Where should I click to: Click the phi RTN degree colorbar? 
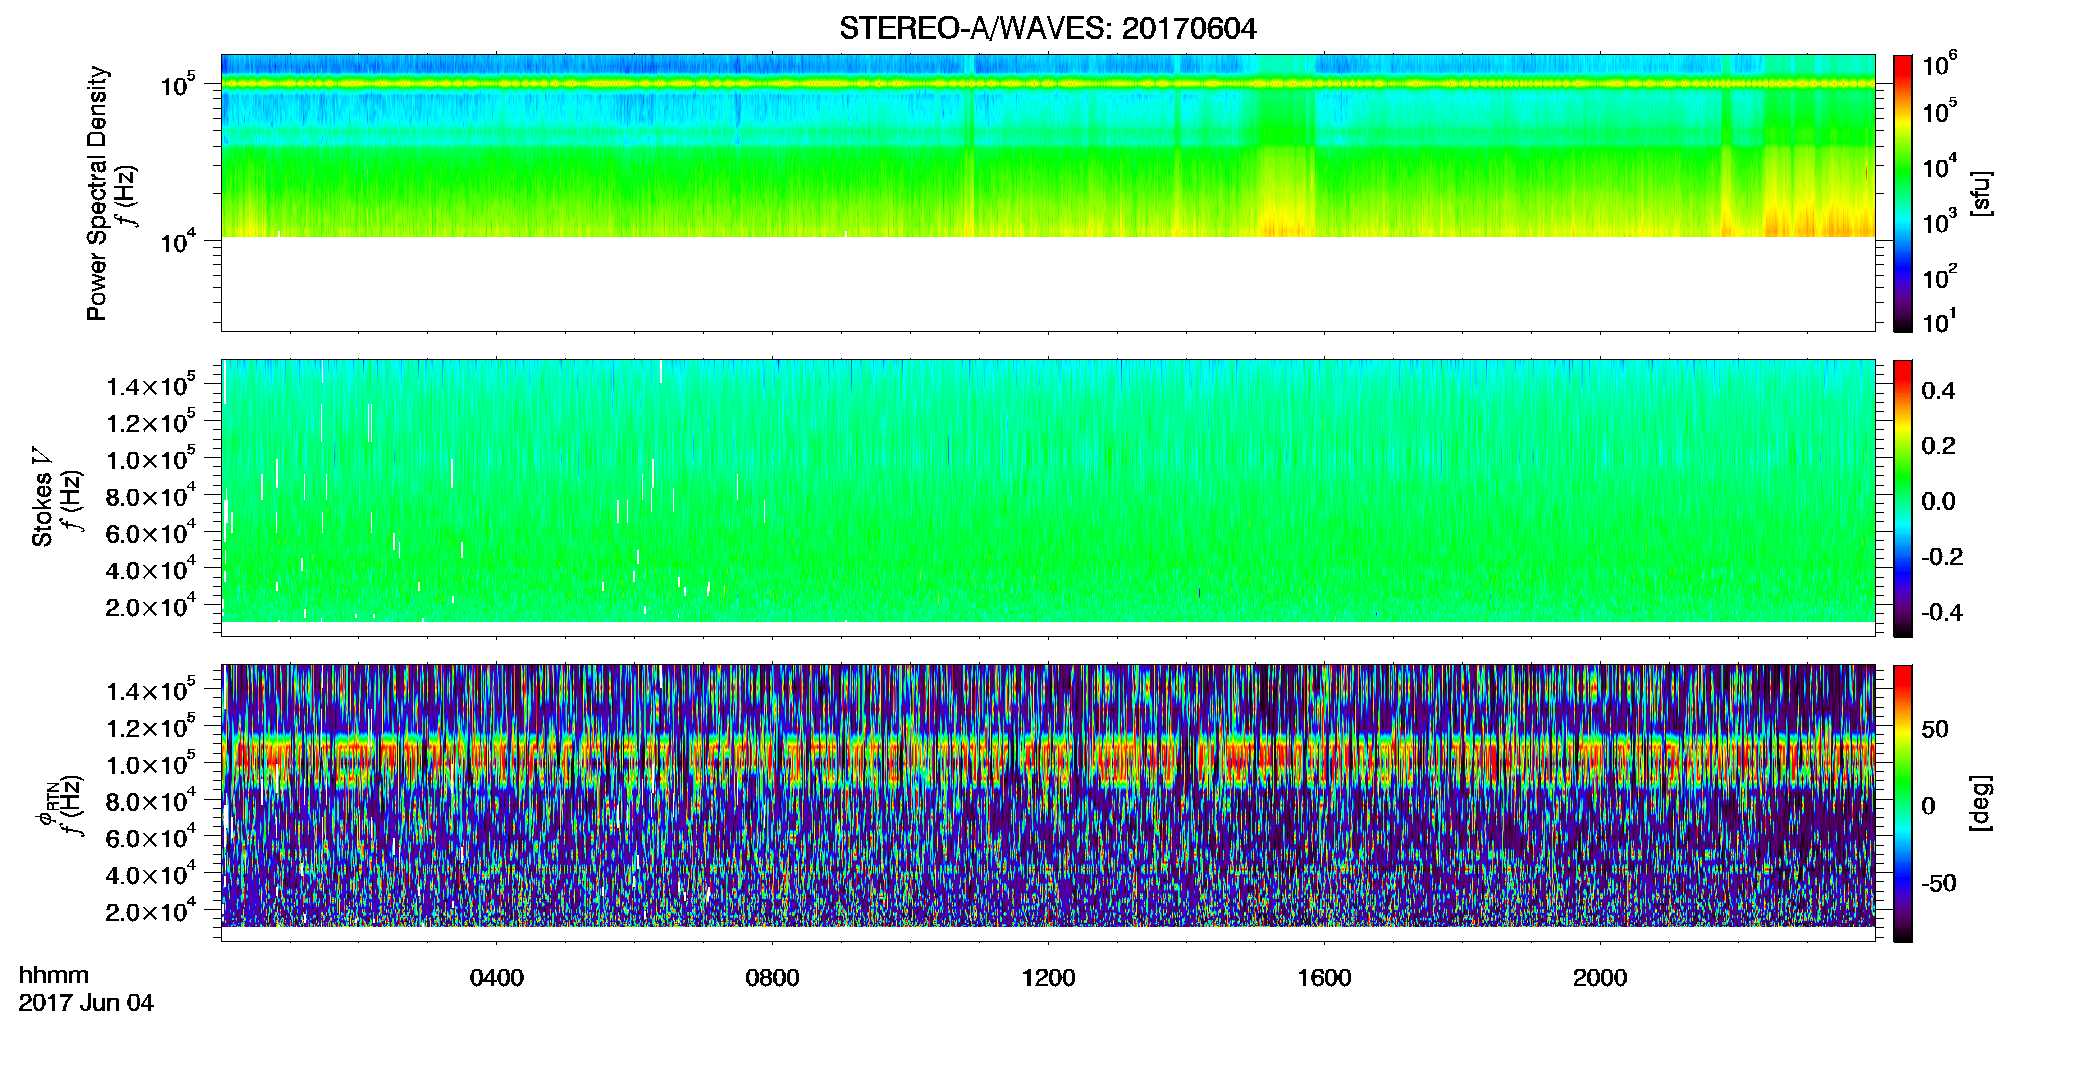coord(1903,803)
